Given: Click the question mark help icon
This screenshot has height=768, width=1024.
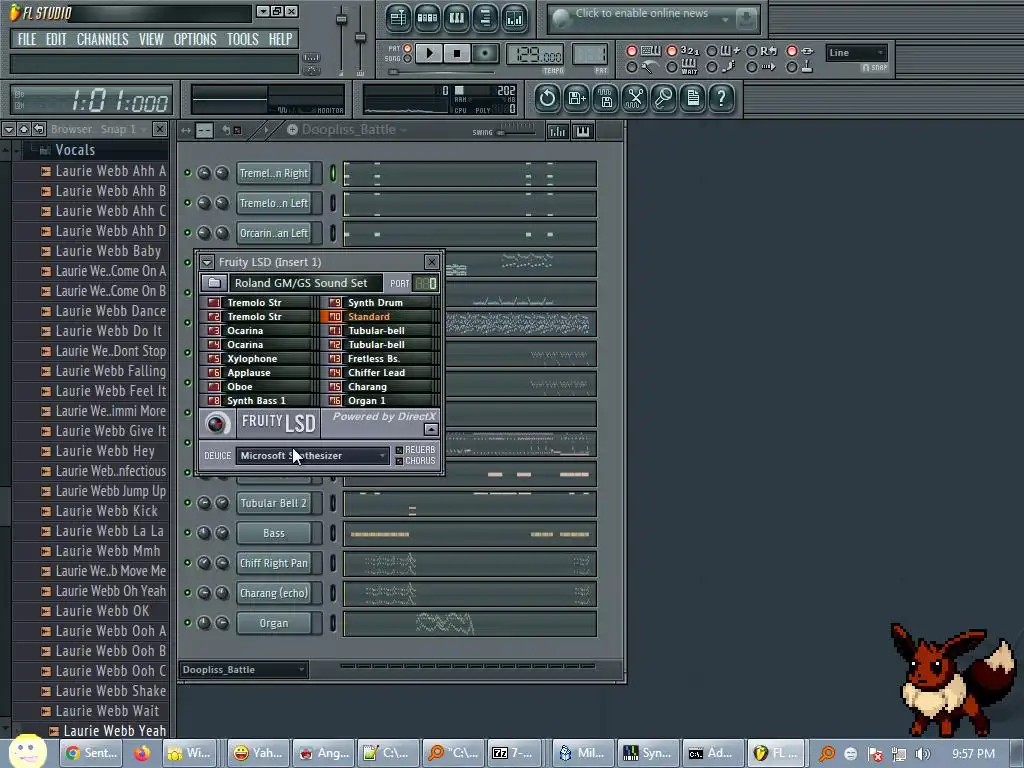Looking at the screenshot, I should click(x=722, y=99).
